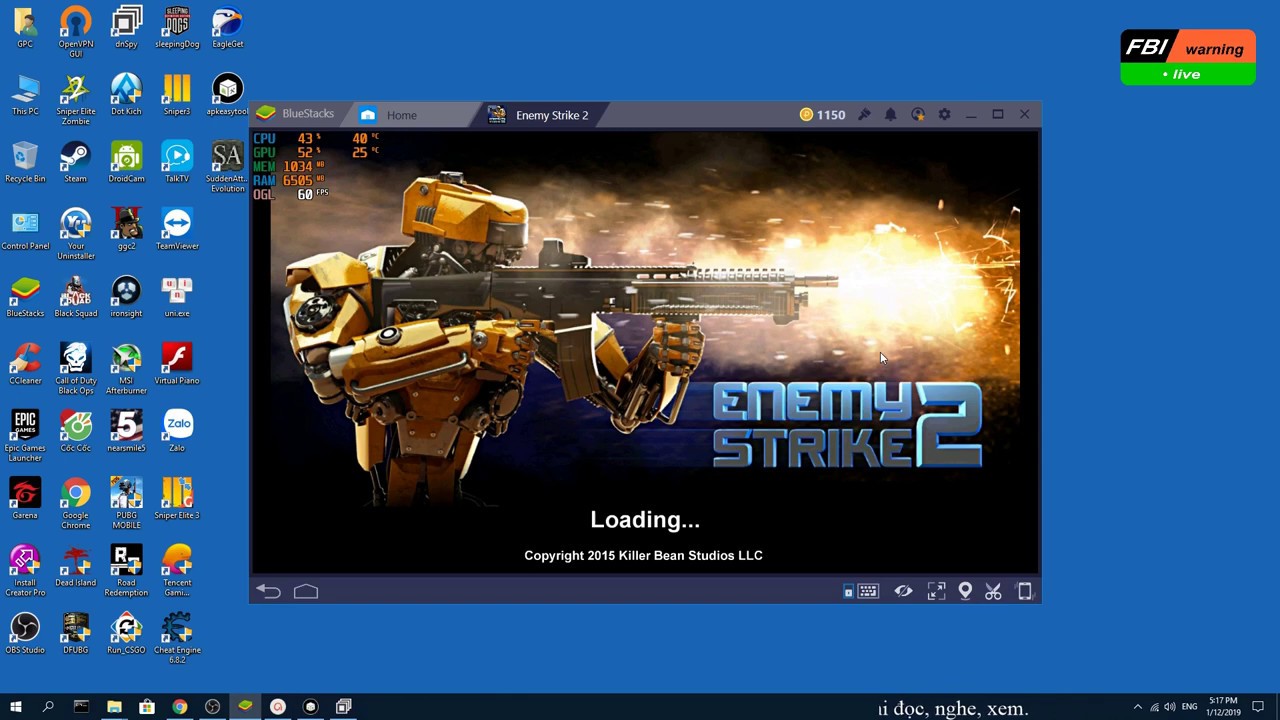This screenshot has width=1280, height=720.
Task: Select This PC desktop icon
Action: pos(25,95)
